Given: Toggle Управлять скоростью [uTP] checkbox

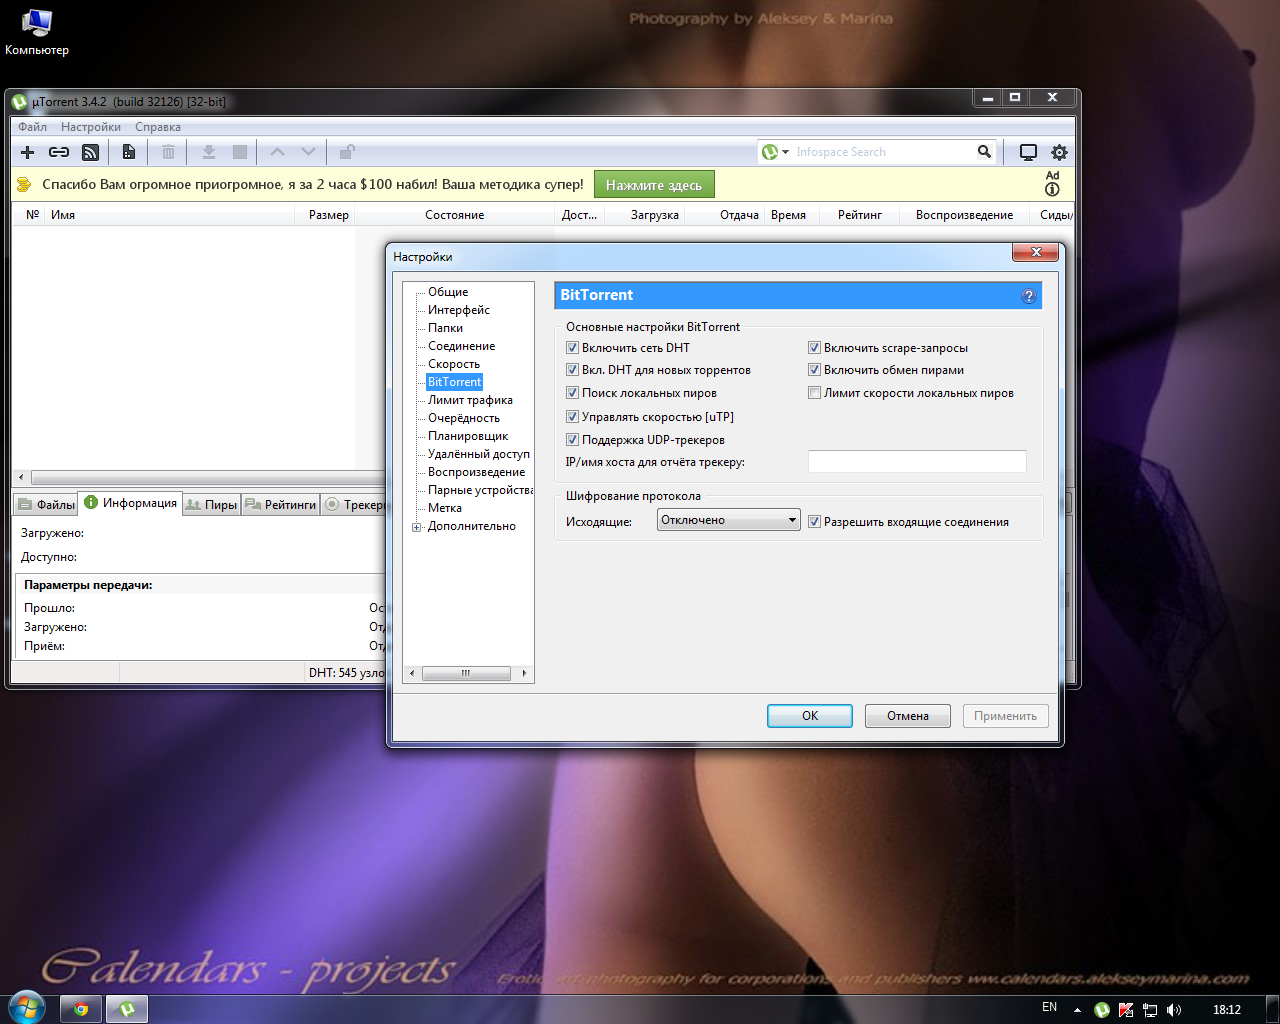Looking at the screenshot, I should (572, 417).
